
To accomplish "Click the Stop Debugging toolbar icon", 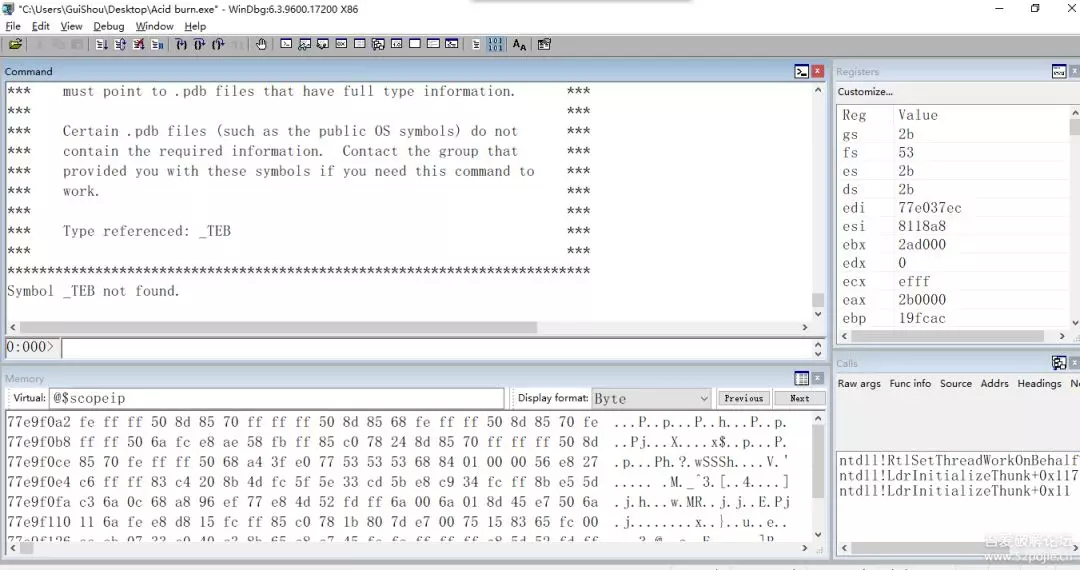I will [x=138, y=45].
